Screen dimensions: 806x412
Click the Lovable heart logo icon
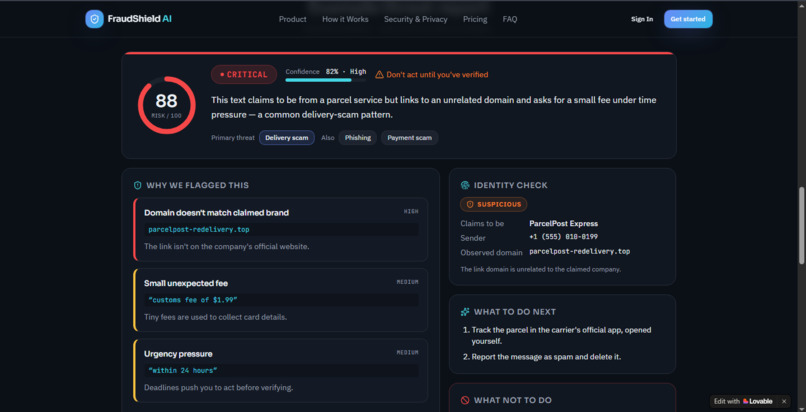coord(746,401)
